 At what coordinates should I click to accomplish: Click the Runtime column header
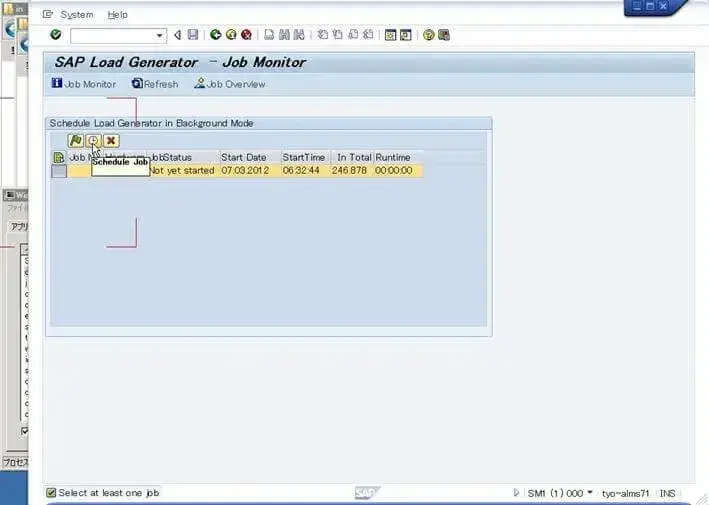click(x=399, y=157)
